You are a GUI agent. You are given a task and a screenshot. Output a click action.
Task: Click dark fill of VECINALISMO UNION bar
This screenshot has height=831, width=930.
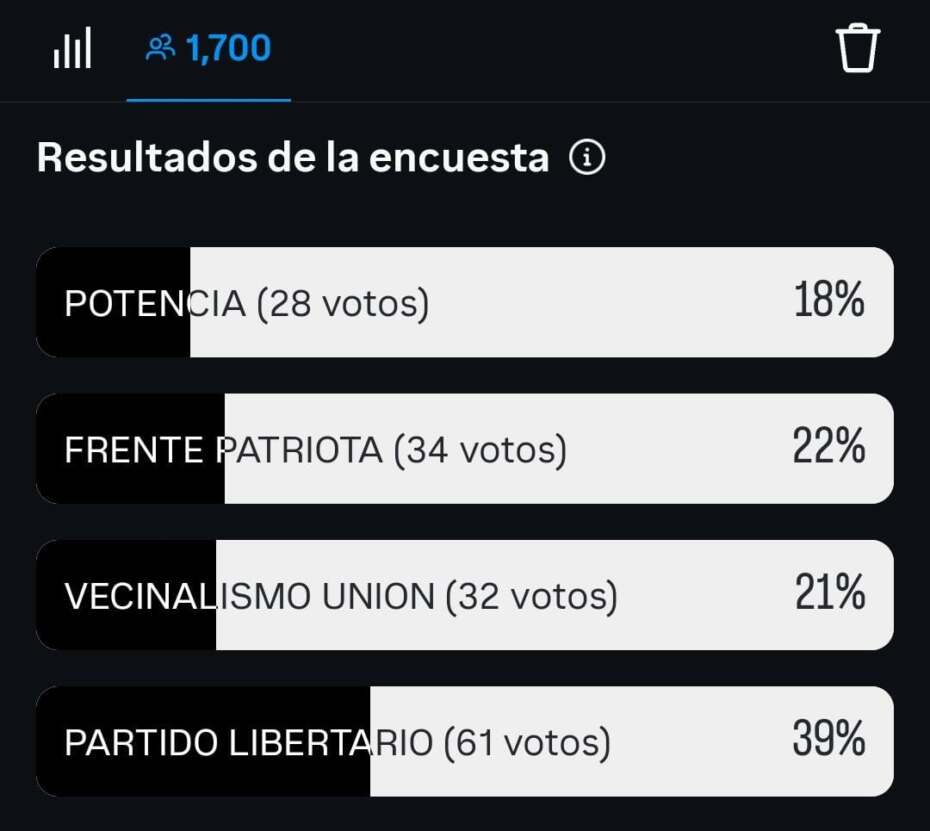click(126, 595)
